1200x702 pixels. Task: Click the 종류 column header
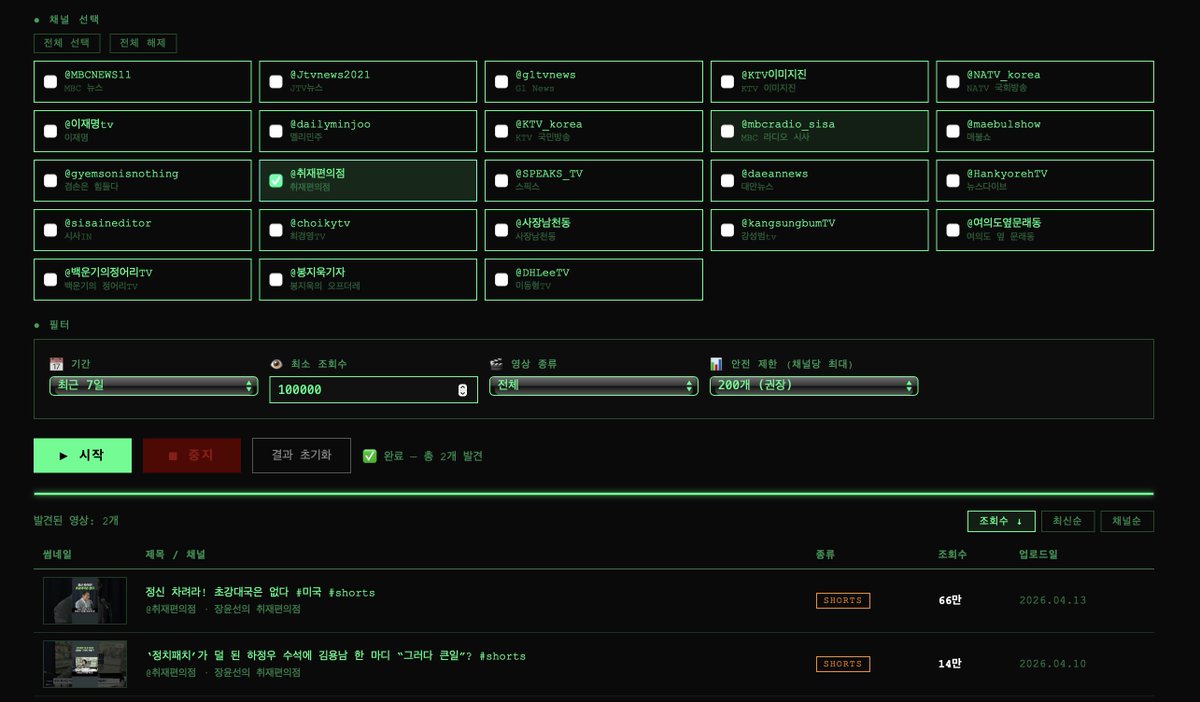825,554
